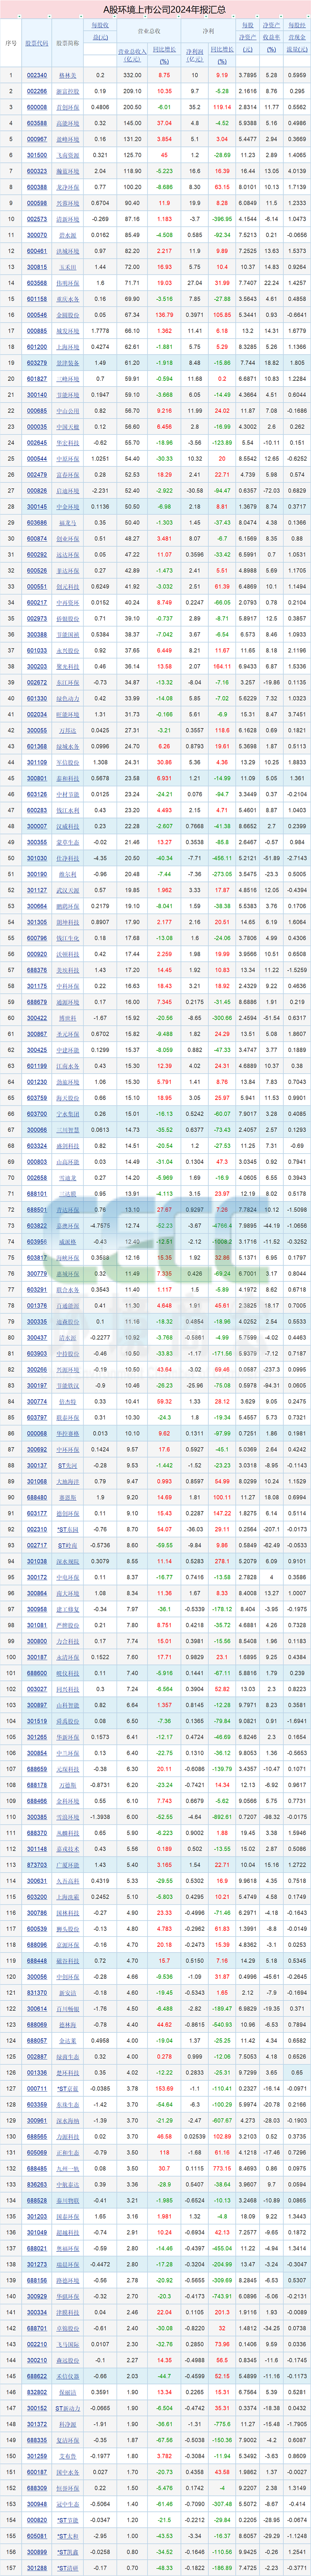Viewport: 311px width, 2576px height.
Task: Open stock code link 002266
Action: pyautogui.click(x=37, y=91)
